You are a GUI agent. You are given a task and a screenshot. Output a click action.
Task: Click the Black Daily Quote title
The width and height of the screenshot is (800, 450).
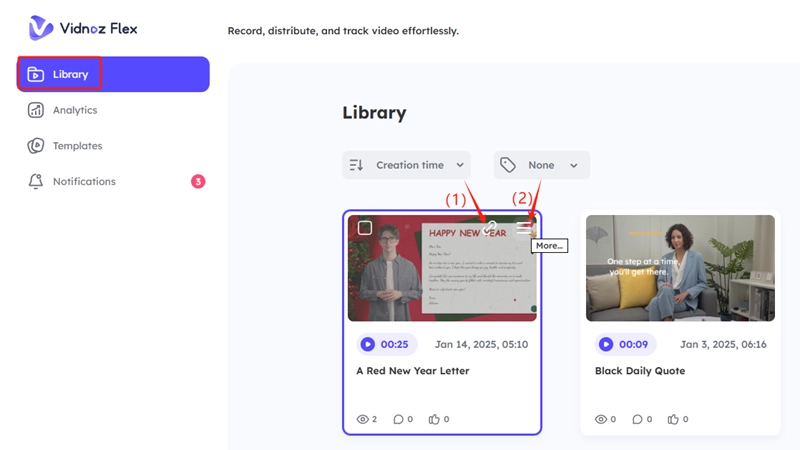[640, 371]
